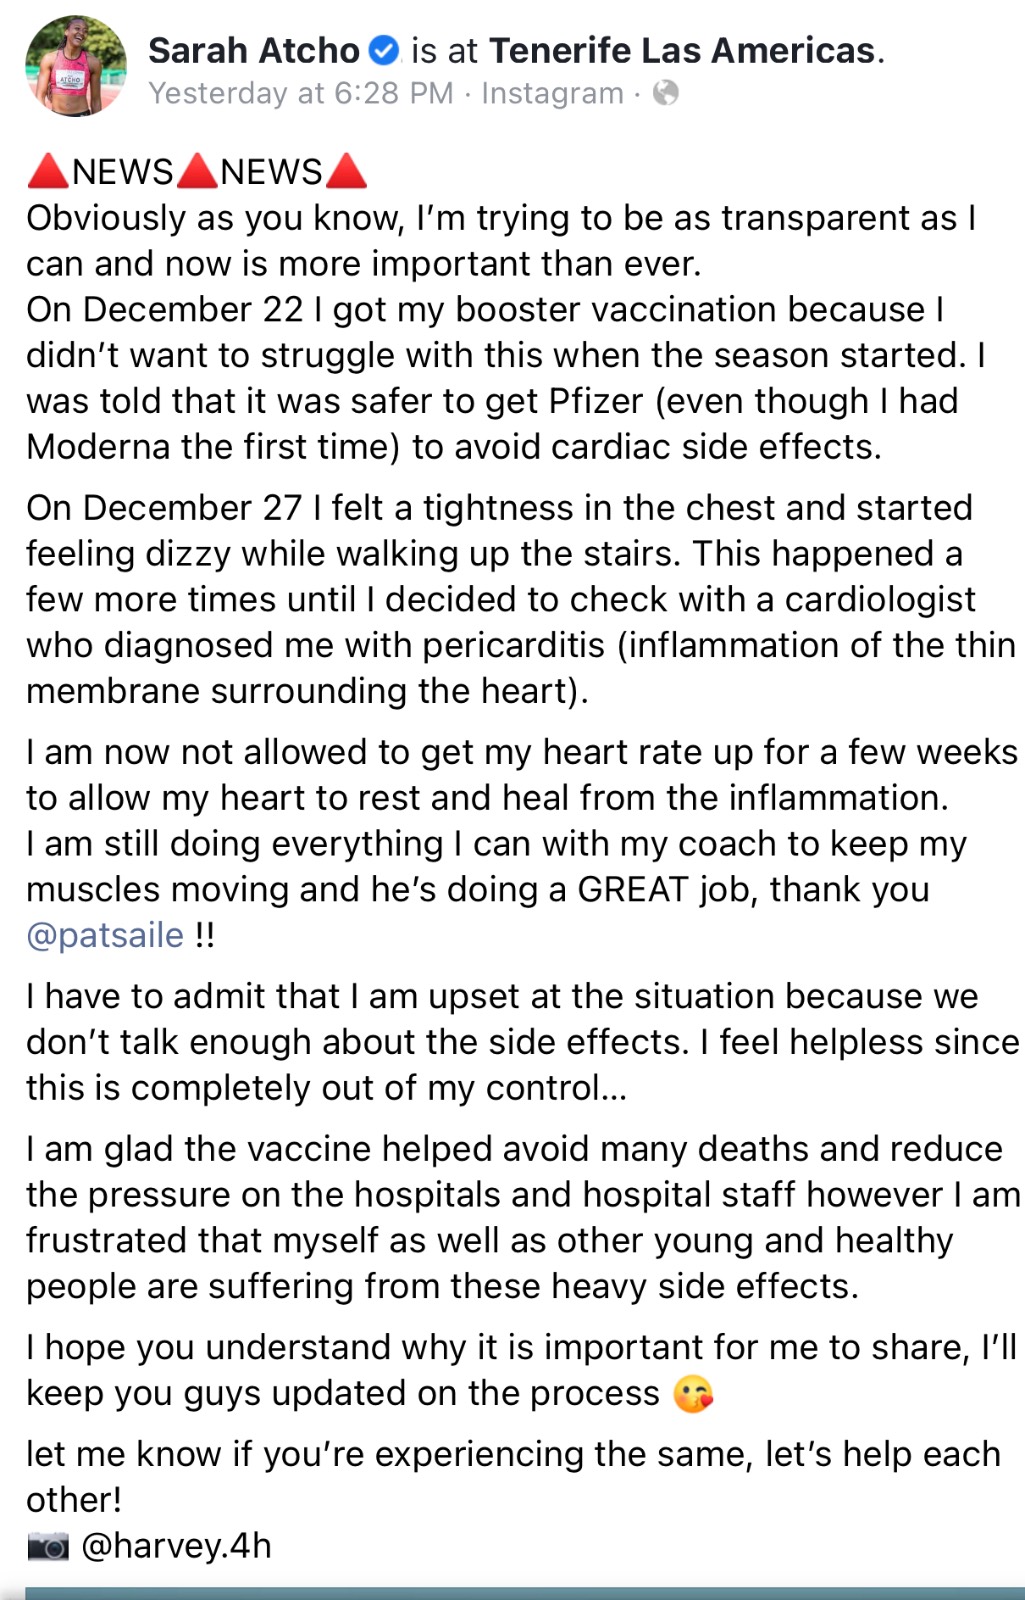Image resolution: width=1025 pixels, height=1600 pixels.
Task: Click the @harvey.4h photo credit
Action: pos(176,1545)
